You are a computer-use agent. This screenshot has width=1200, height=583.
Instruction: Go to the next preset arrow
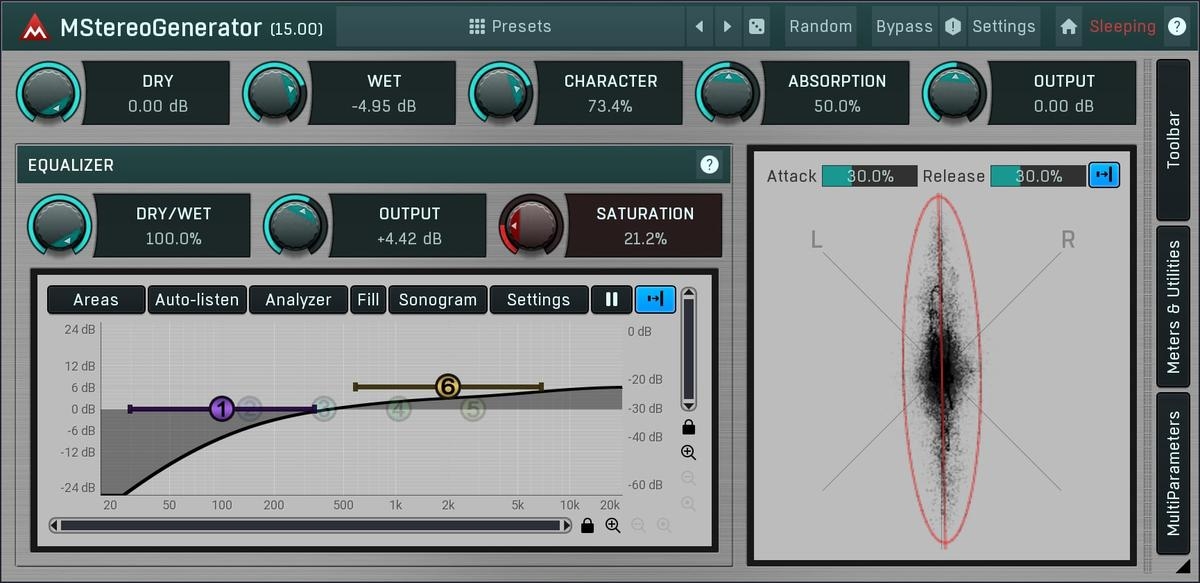(x=727, y=27)
